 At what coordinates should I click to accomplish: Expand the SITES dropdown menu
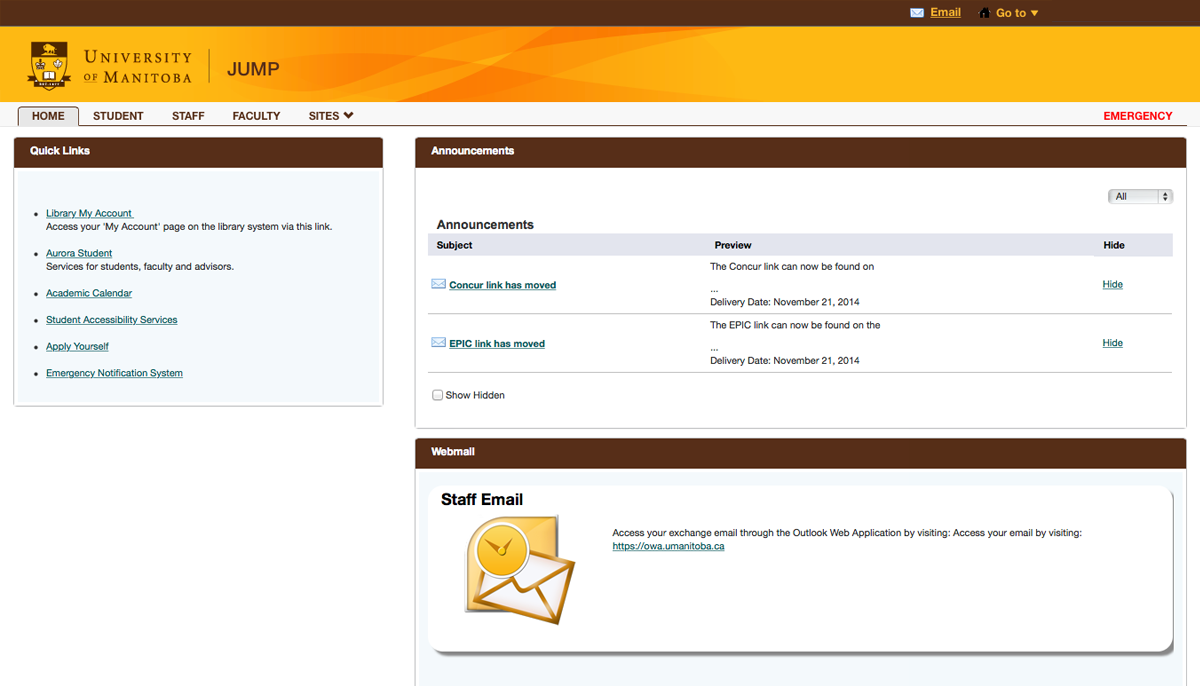pos(330,116)
